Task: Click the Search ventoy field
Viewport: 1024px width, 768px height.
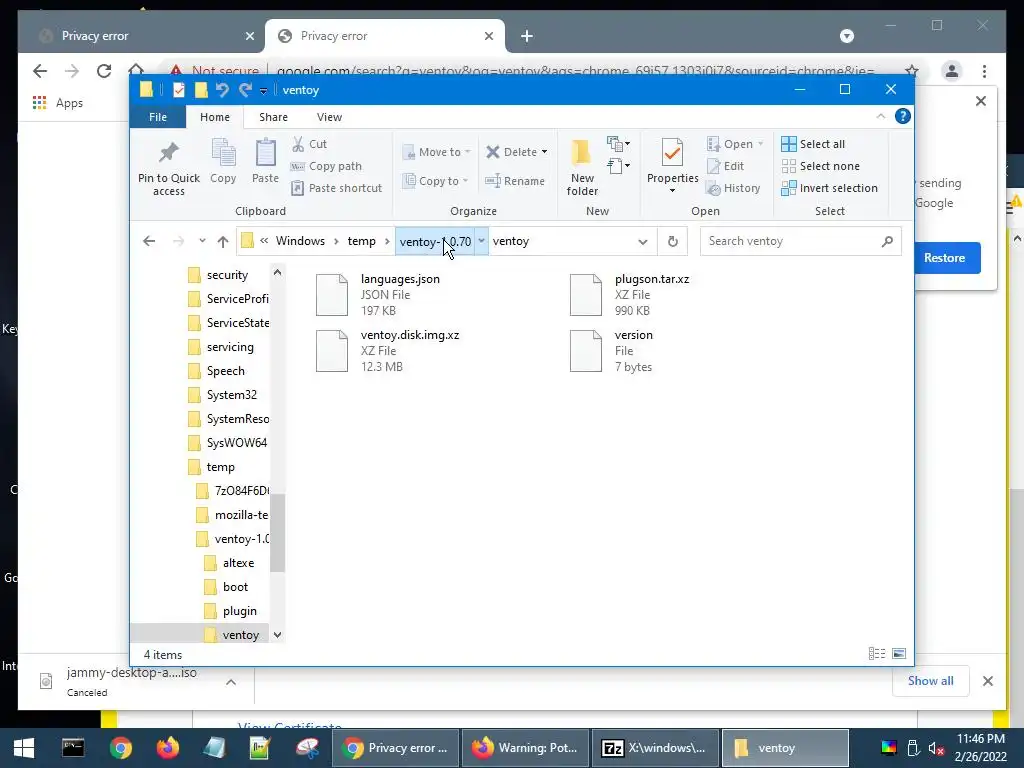Action: point(801,241)
